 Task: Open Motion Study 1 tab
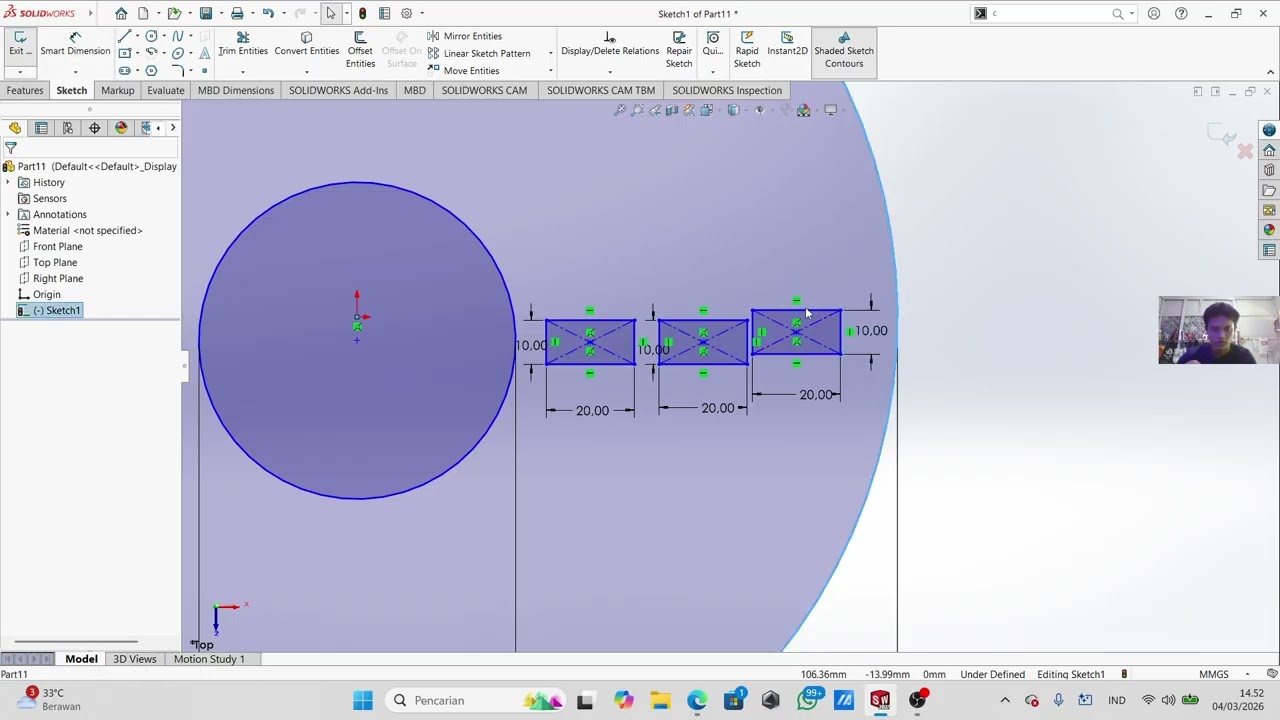click(209, 659)
